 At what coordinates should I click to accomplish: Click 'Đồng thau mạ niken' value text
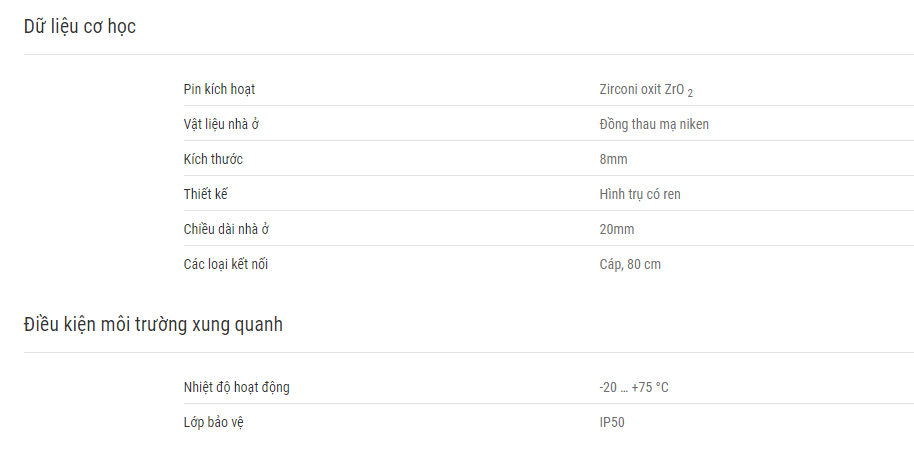[654, 124]
